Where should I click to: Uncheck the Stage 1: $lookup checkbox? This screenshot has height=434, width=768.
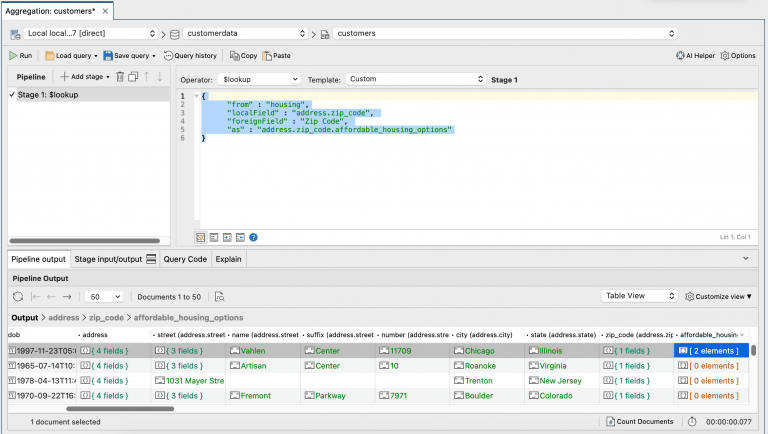12,95
